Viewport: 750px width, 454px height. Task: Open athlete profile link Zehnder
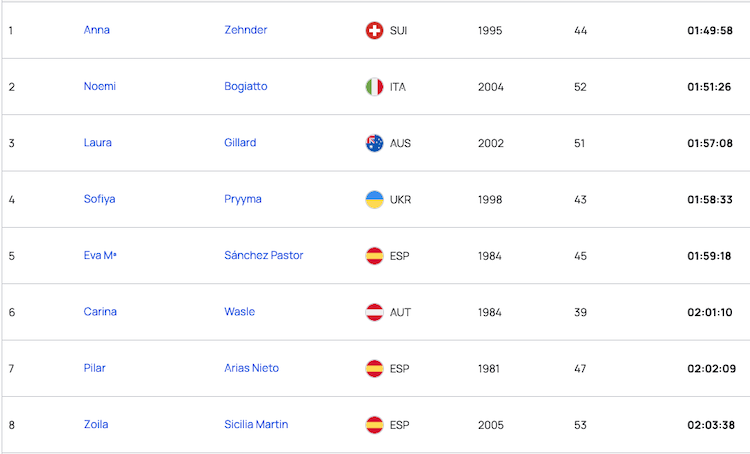coord(245,30)
